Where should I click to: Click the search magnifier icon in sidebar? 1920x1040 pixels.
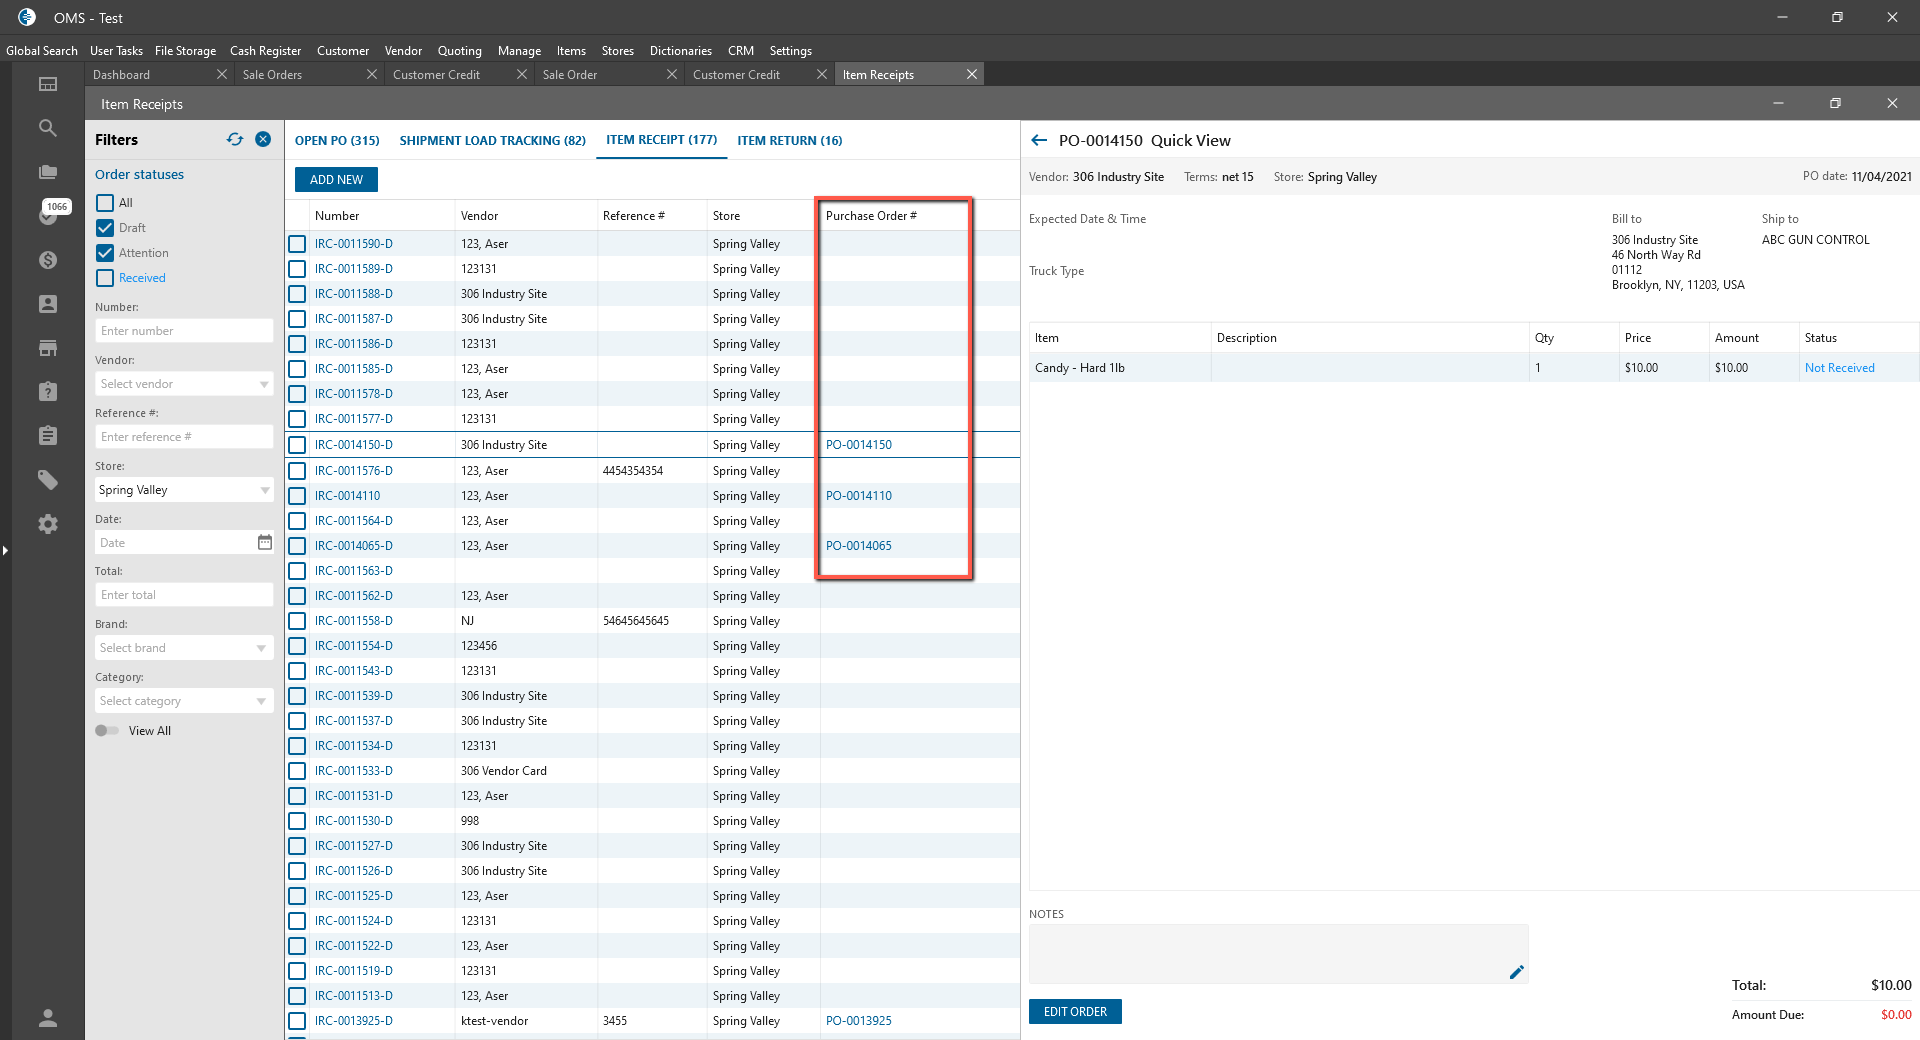click(47, 128)
